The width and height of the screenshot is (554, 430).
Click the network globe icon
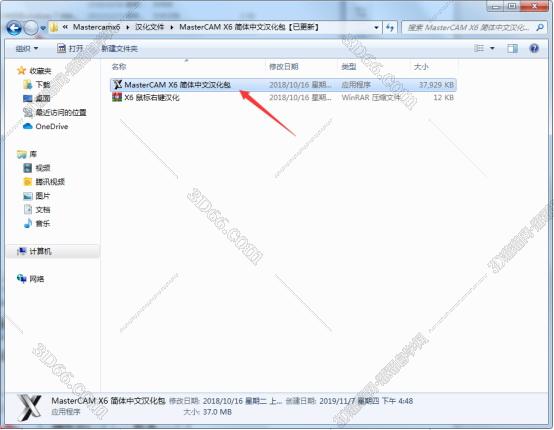tap(22, 279)
